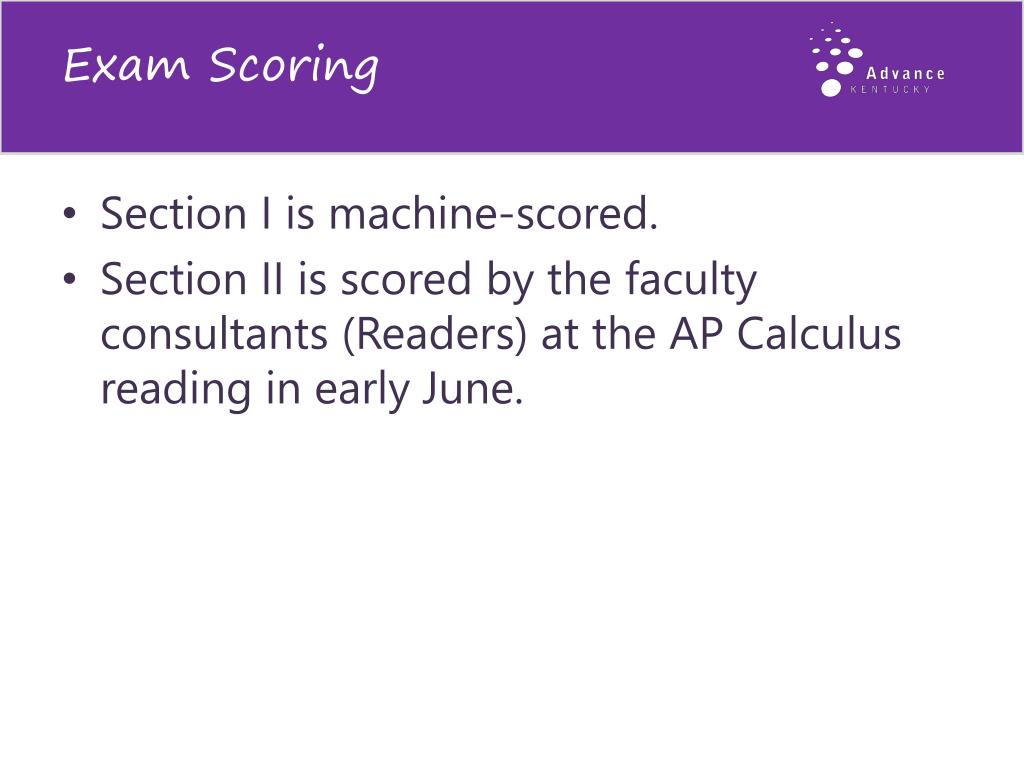Click the word "early" in the last line

click(361, 391)
